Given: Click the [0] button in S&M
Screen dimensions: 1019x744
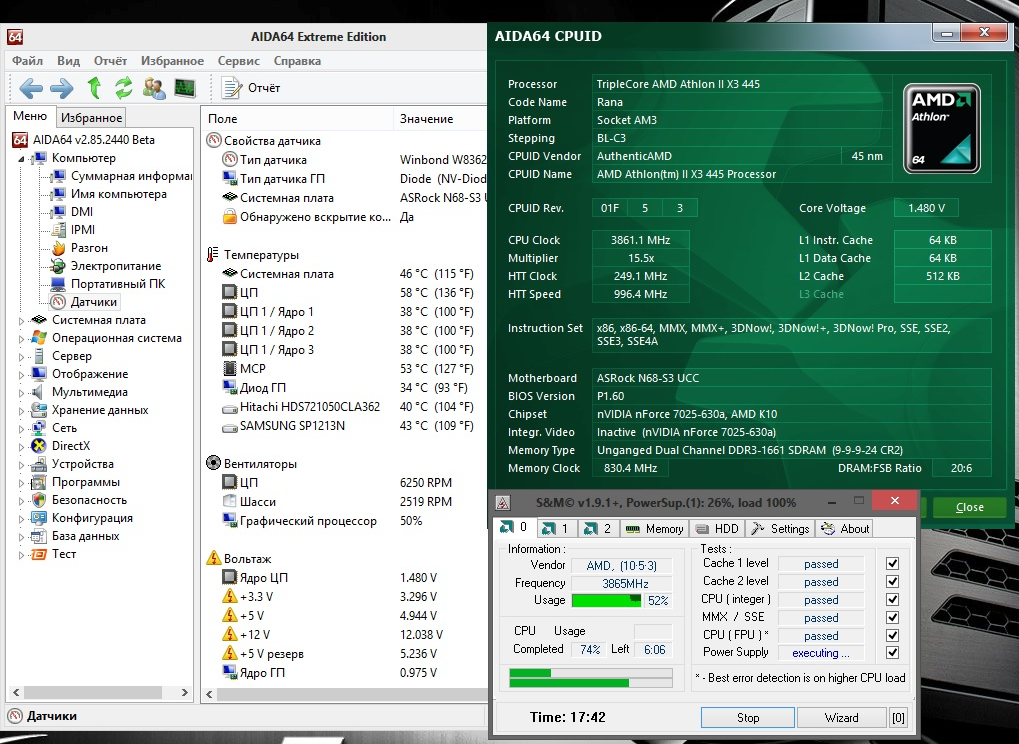Looking at the screenshot, I should pos(897,717).
